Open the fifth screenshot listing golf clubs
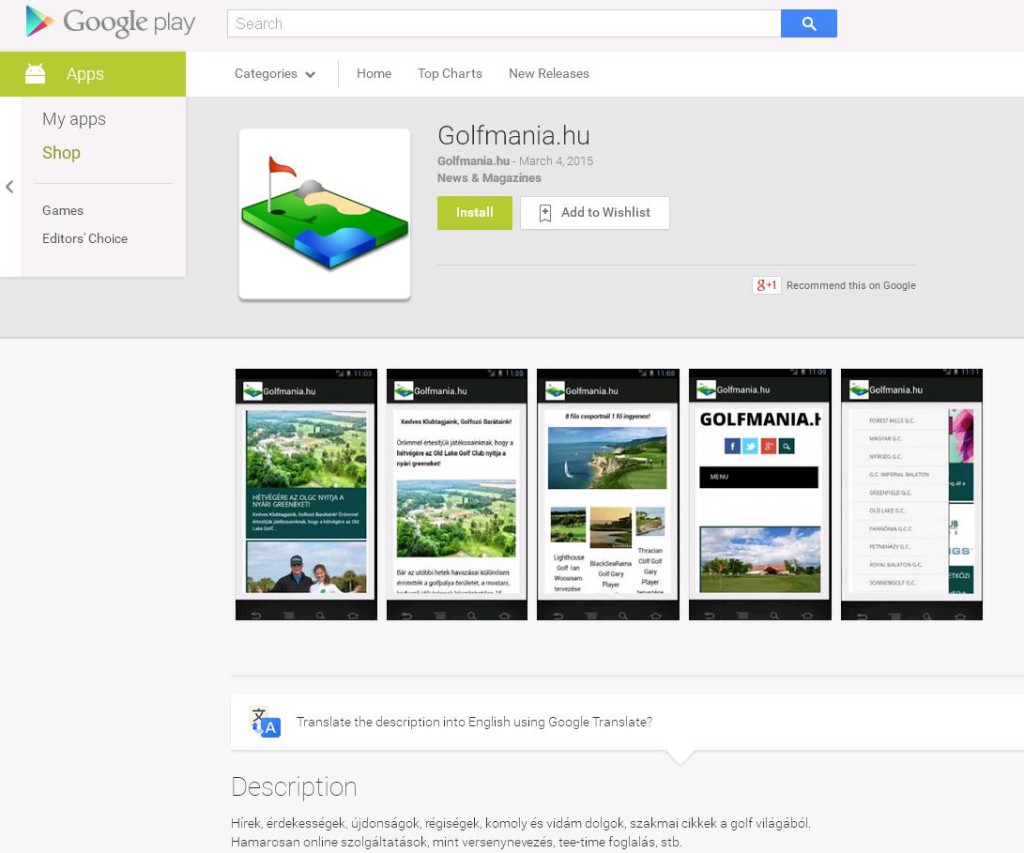Screen dimensions: 1024x853 tap(912, 494)
